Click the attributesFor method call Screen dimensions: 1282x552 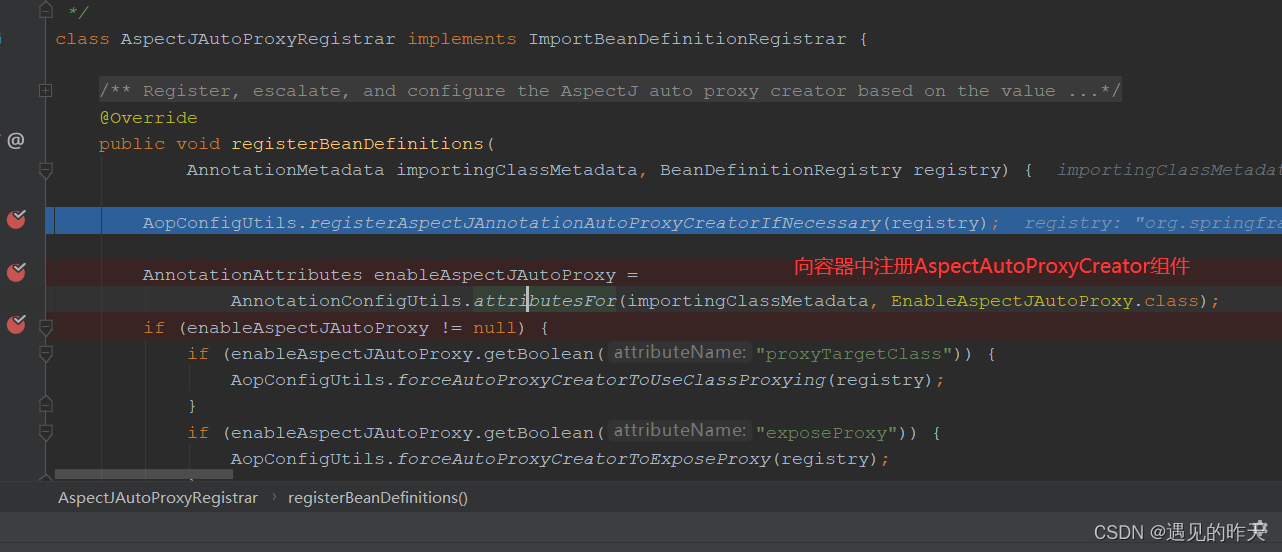[x=544, y=301]
